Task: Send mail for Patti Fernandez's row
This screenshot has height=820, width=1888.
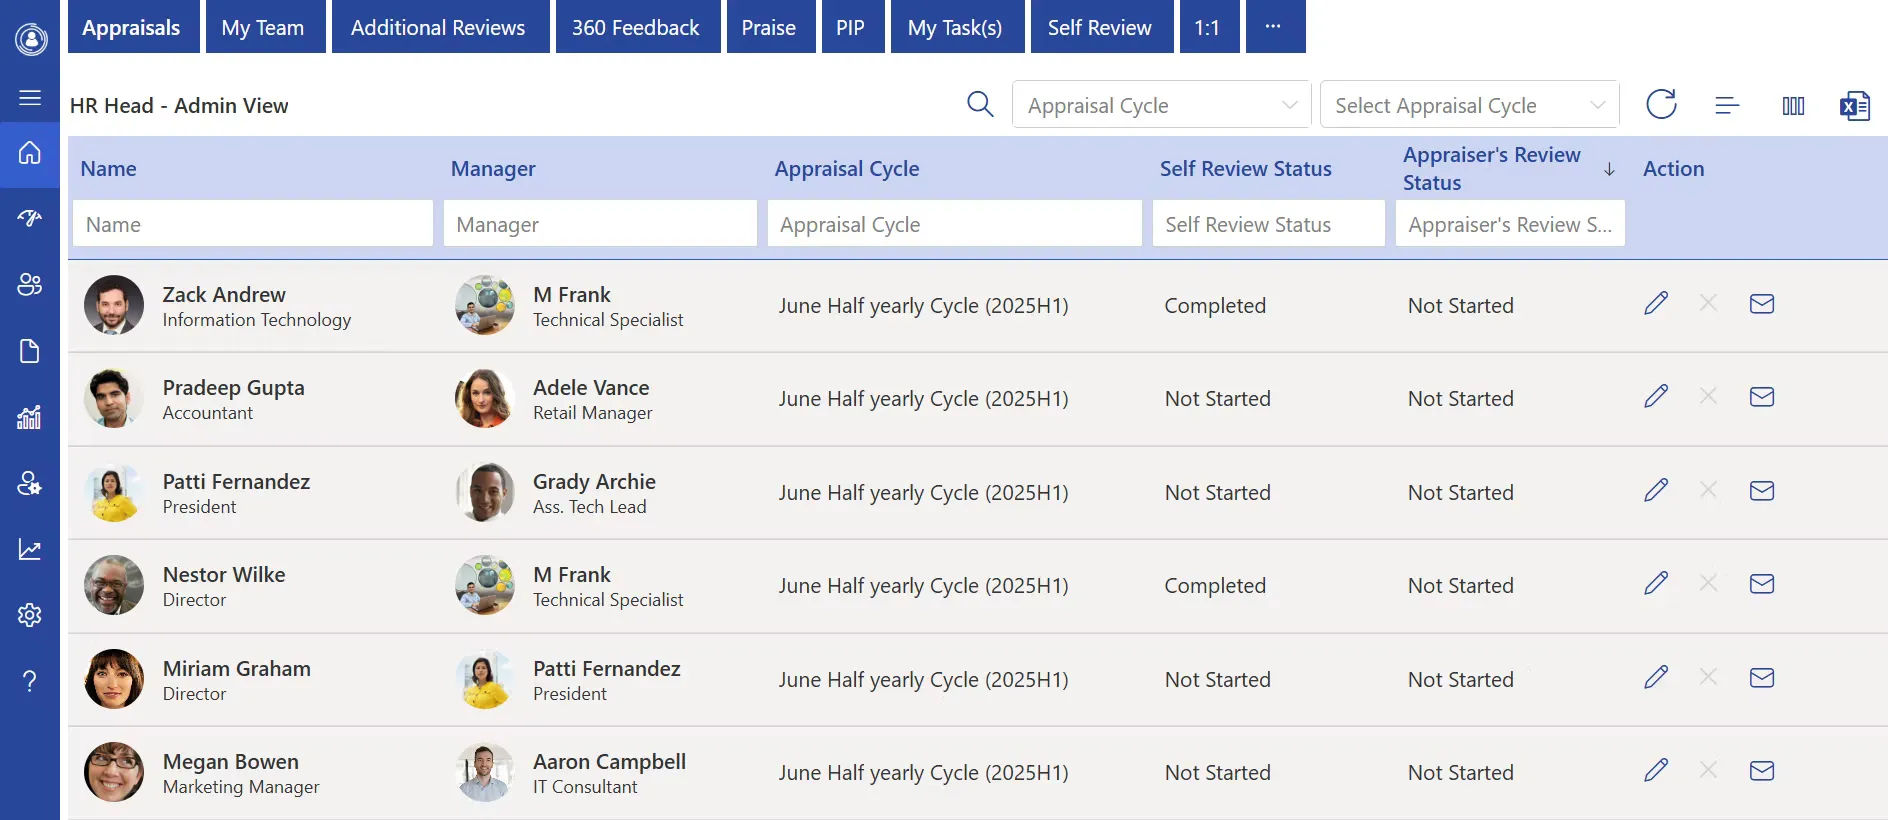Action: (1762, 490)
